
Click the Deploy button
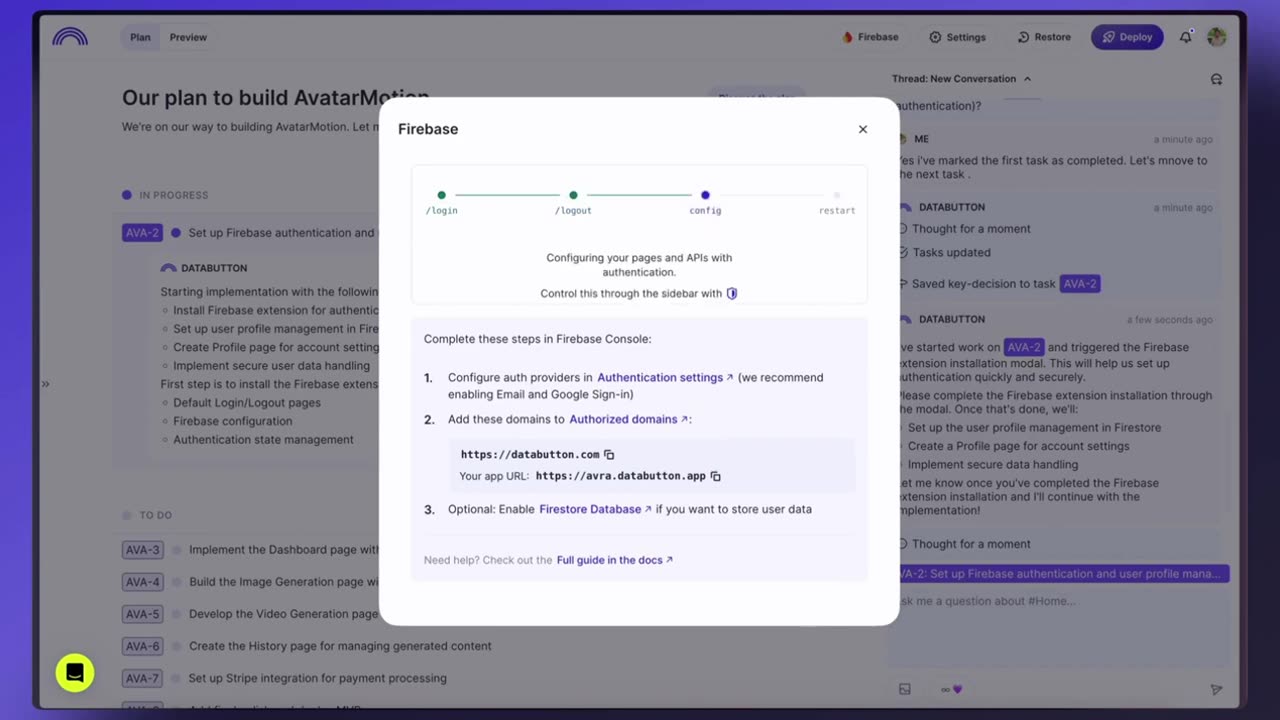1127,37
